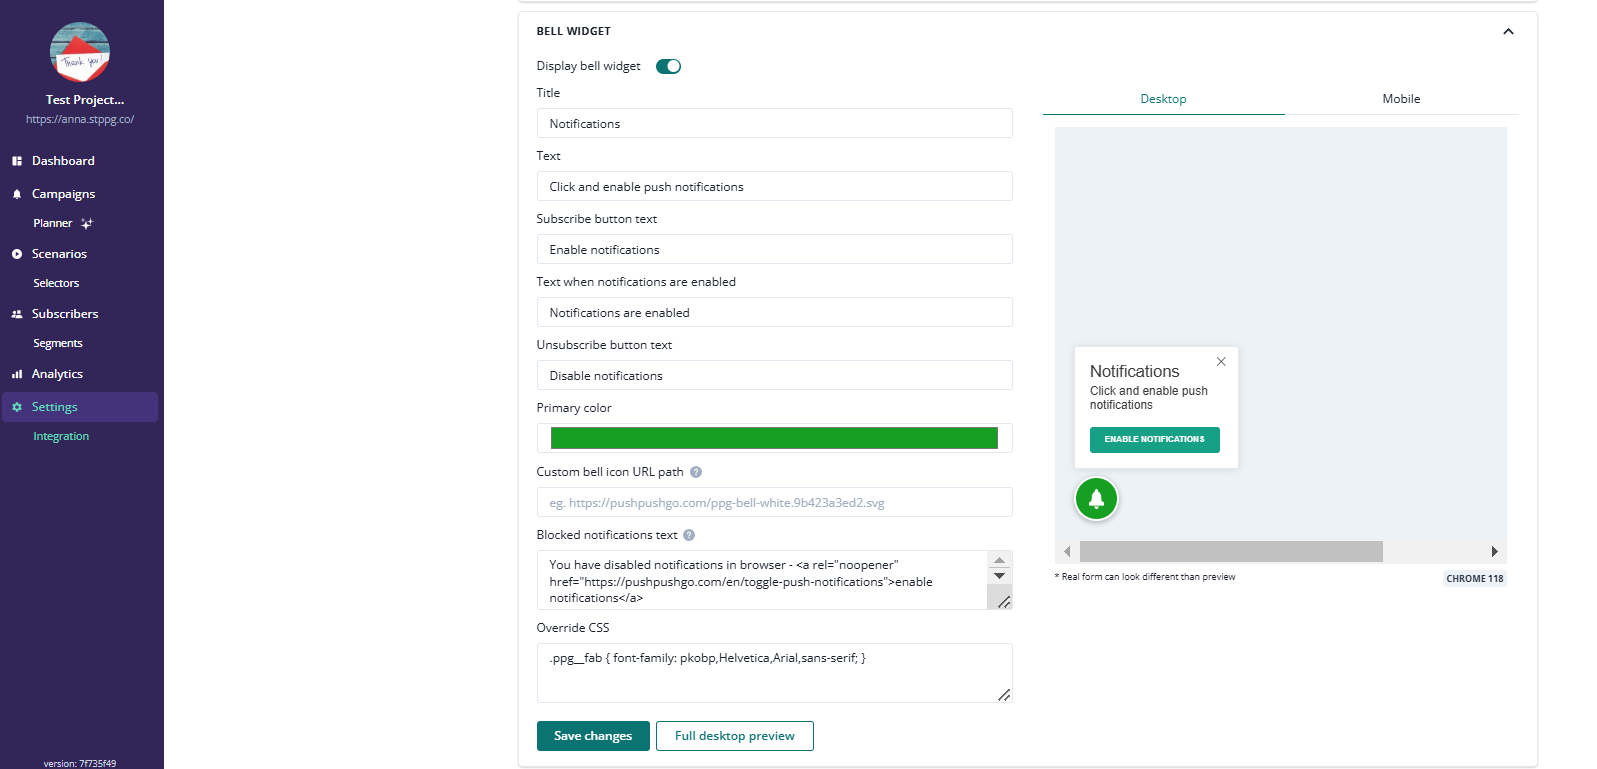This screenshot has height=769, width=1597.
Task: Click the Settings gear icon
Action: (17, 407)
